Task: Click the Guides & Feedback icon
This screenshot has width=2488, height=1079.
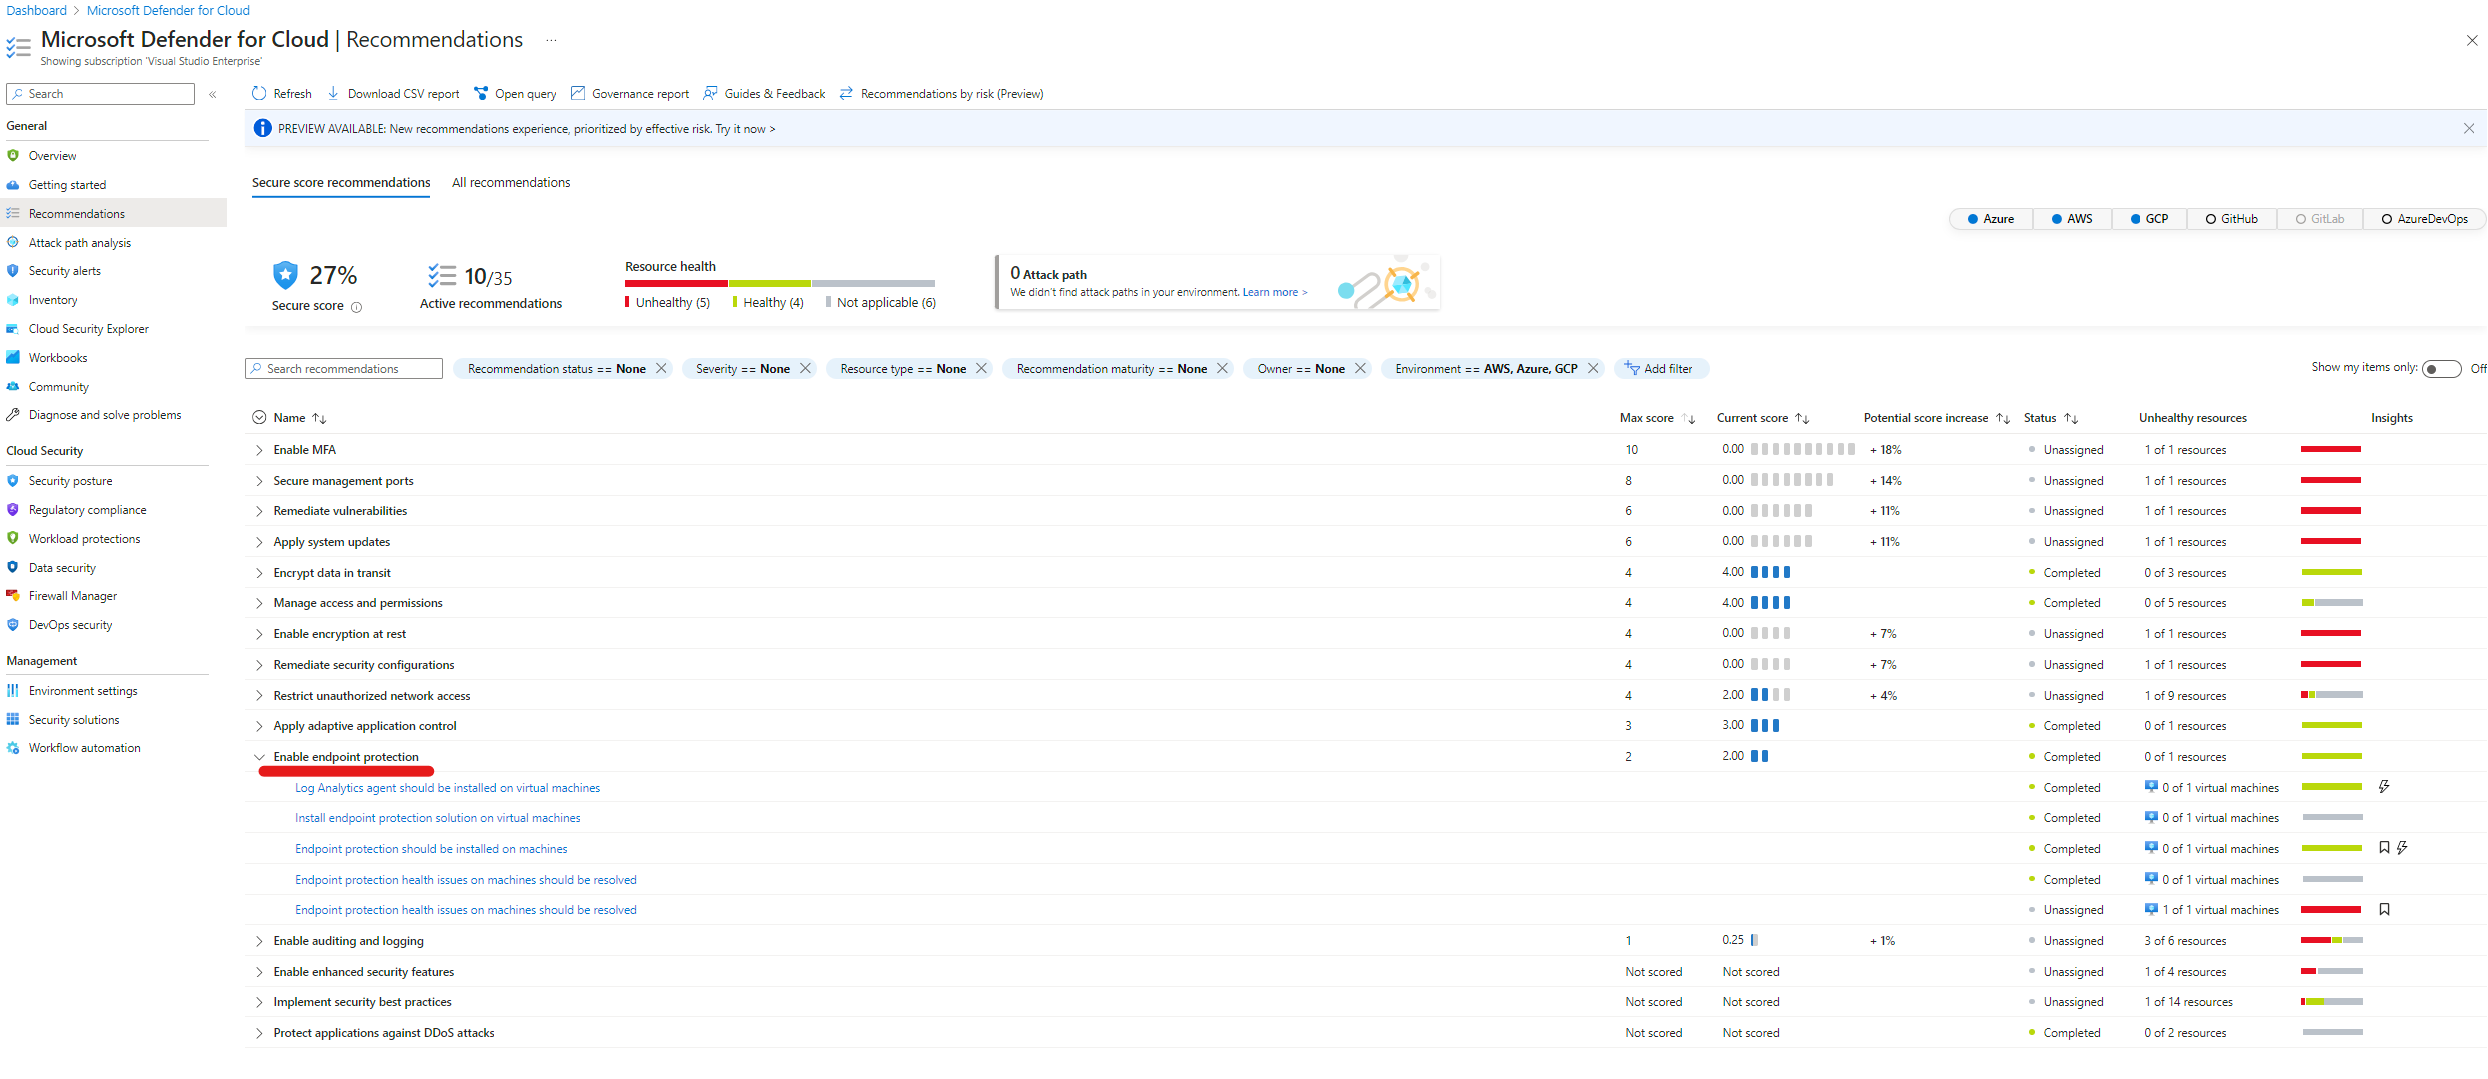Action: pyautogui.click(x=710, y=93)
